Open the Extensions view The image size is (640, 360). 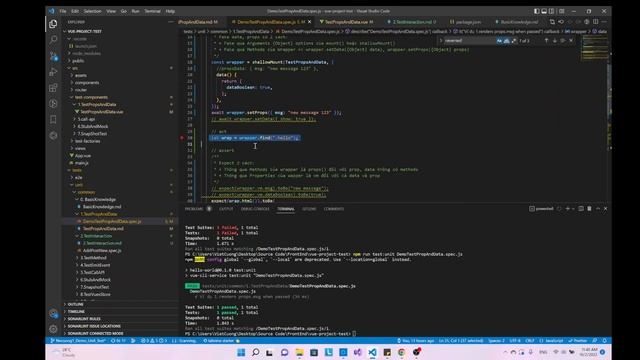pyautogui.click(x=53, y=88)
